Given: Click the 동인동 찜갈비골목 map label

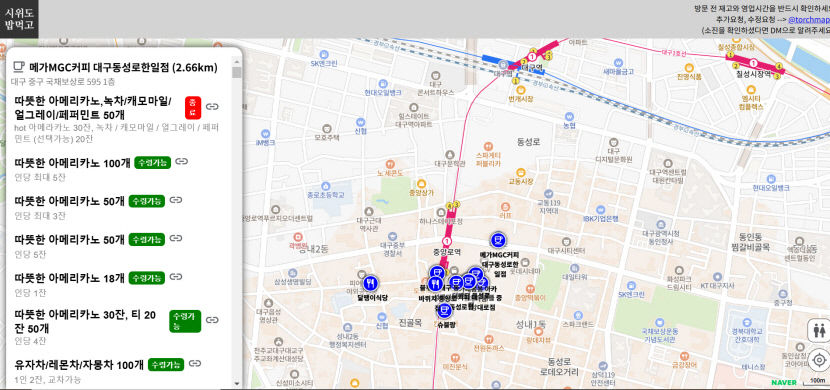Looking at the screenshot, I should 751,242.
